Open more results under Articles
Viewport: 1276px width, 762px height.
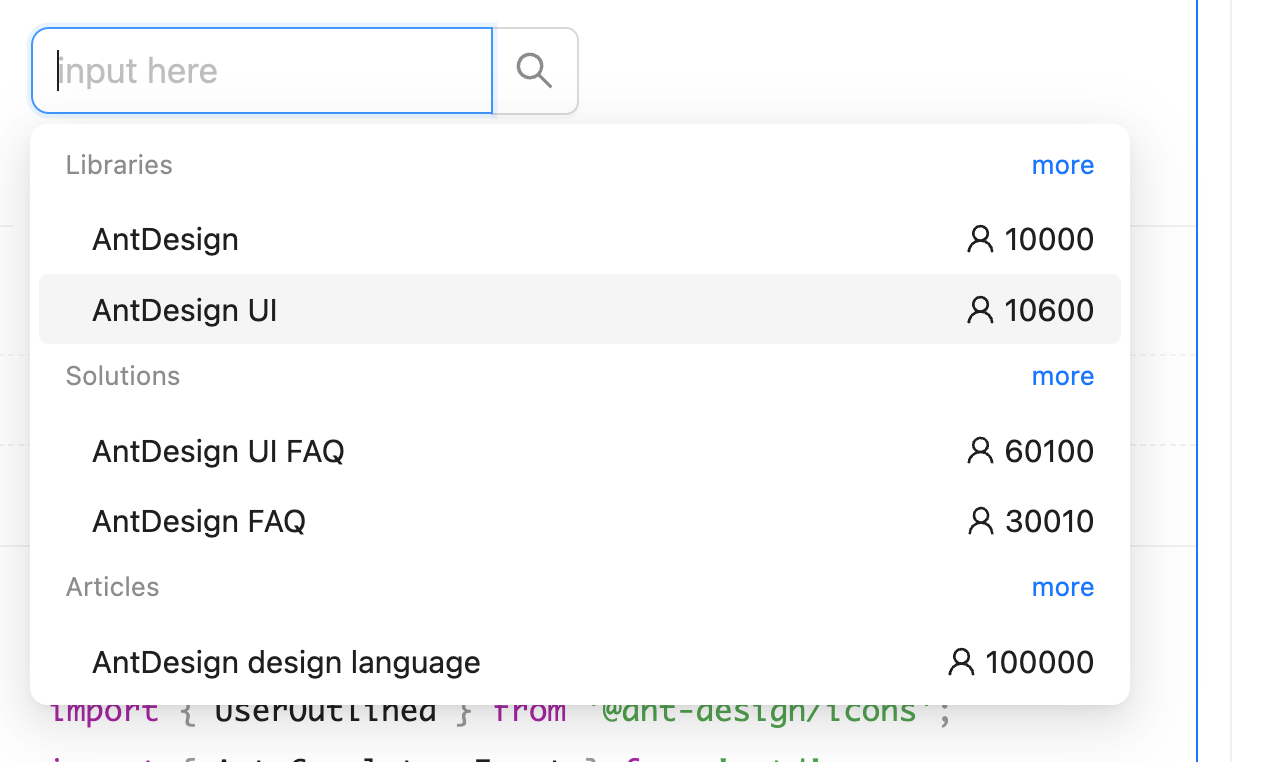[x=1063, y=587]
